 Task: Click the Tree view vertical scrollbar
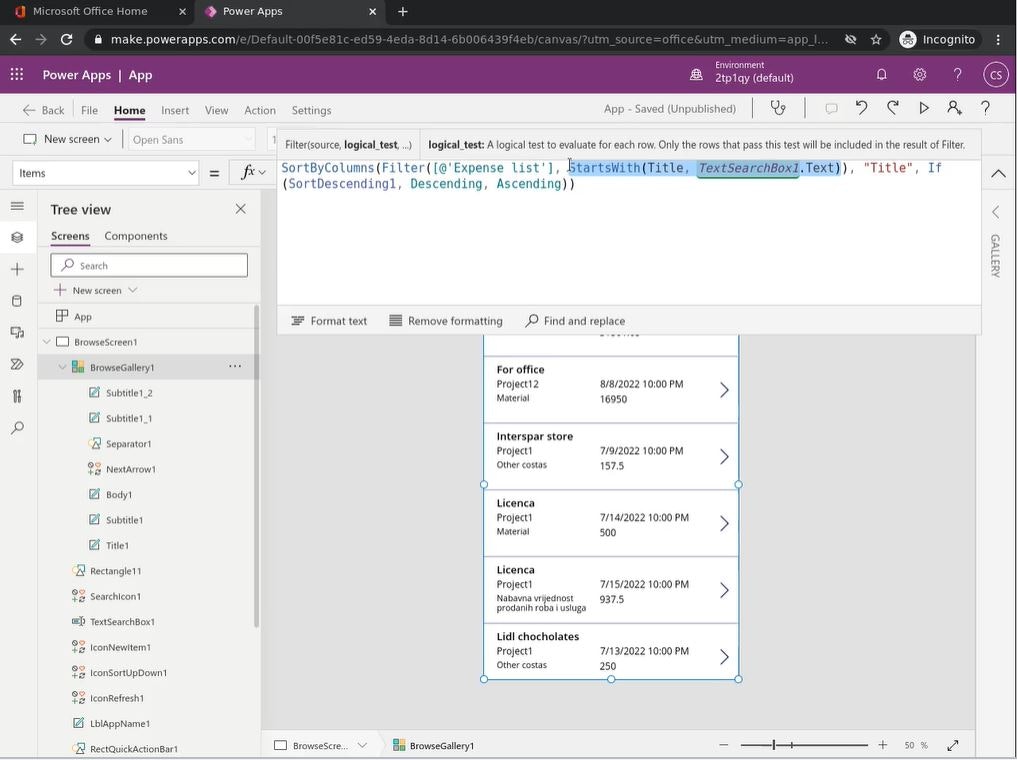pos(256,467)
